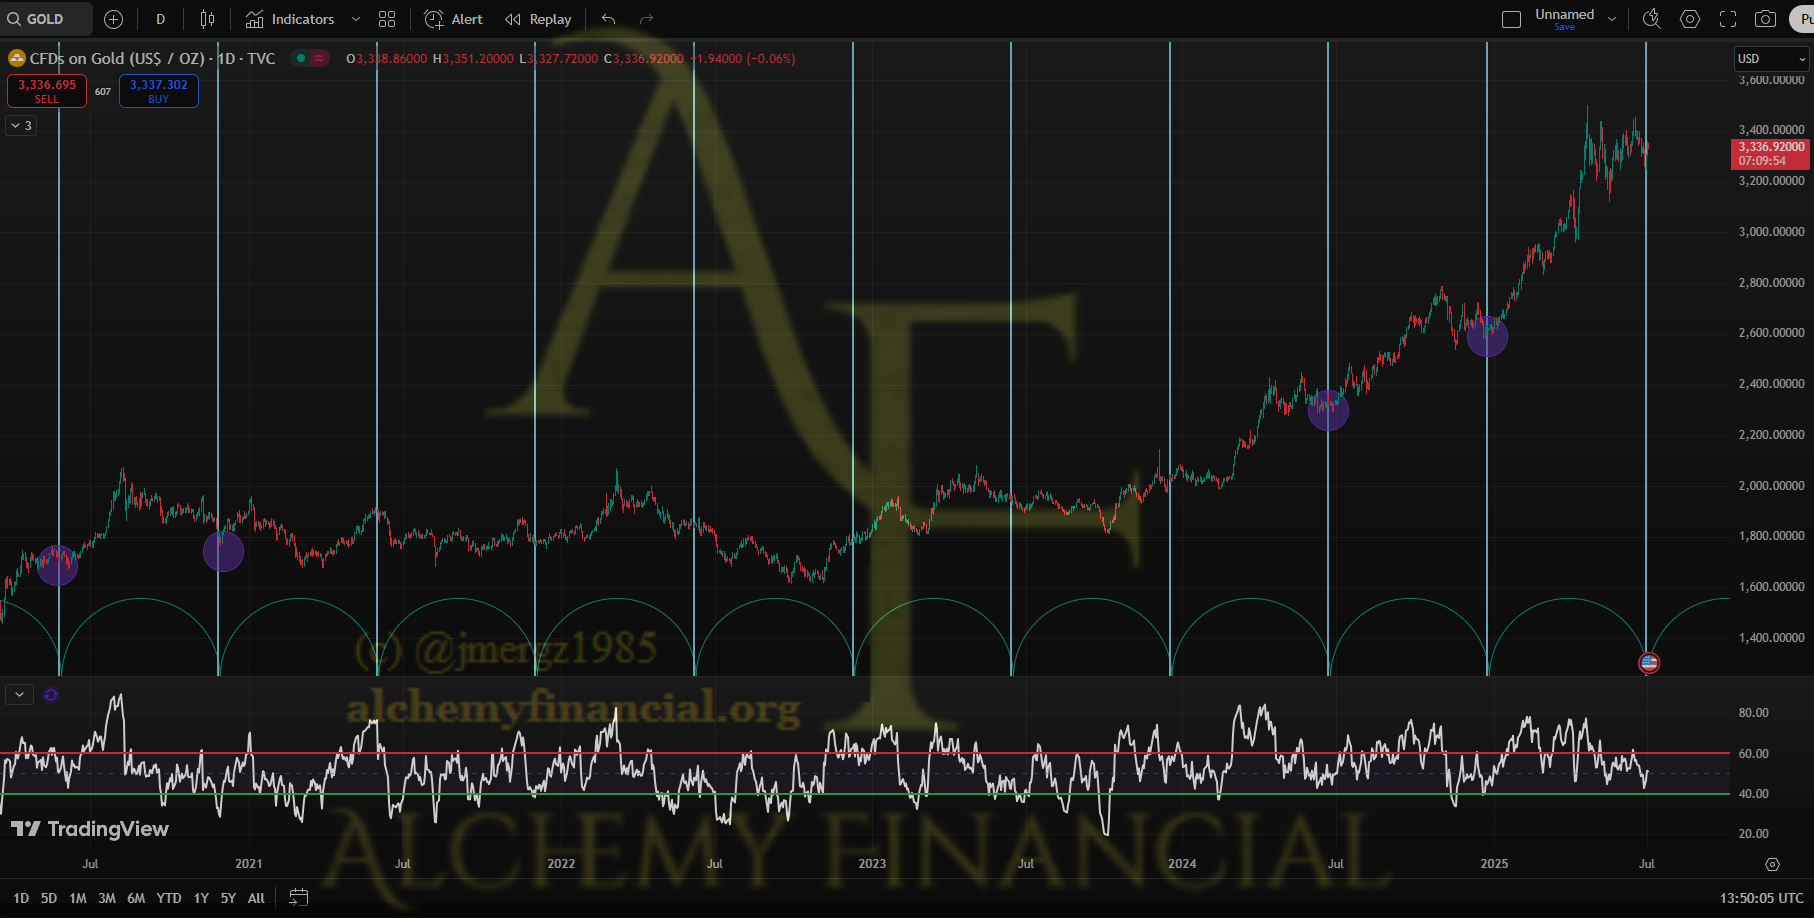Select the 5D time range
The image size is (1814, 918).
(x=49, y=898)
